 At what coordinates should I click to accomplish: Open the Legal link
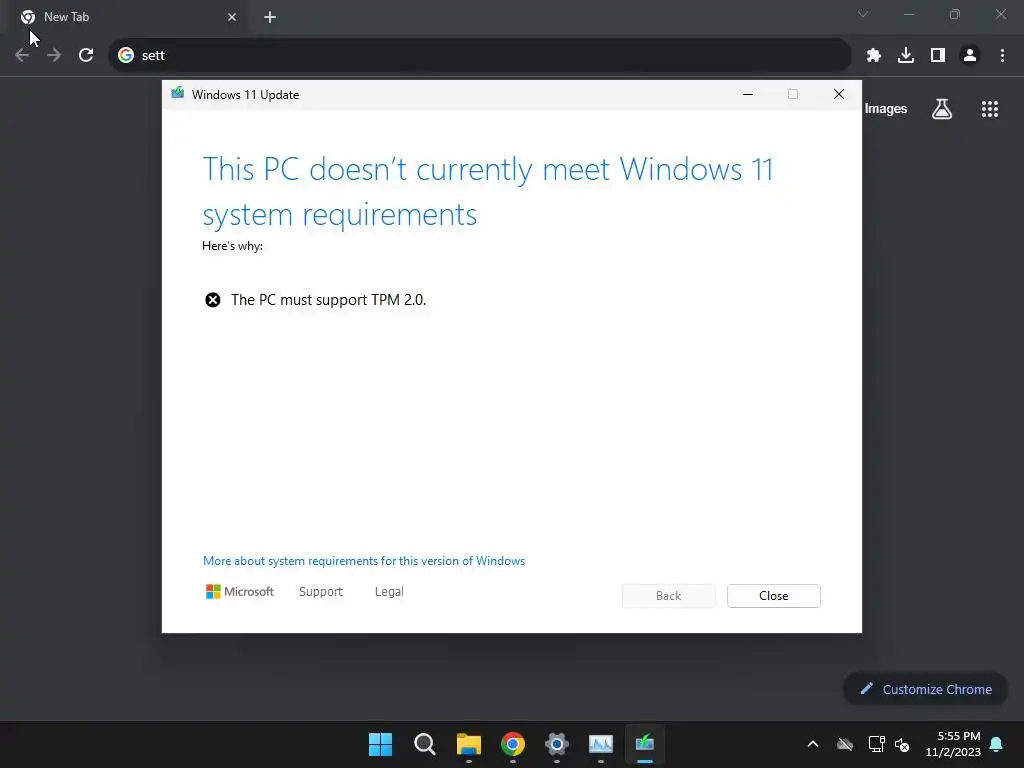[389, 592]
